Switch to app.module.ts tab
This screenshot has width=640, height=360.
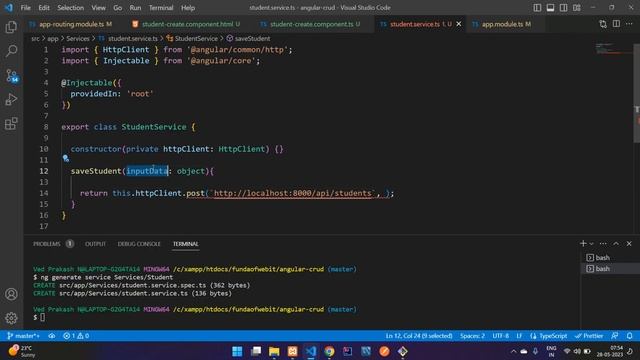coord(506,24)
